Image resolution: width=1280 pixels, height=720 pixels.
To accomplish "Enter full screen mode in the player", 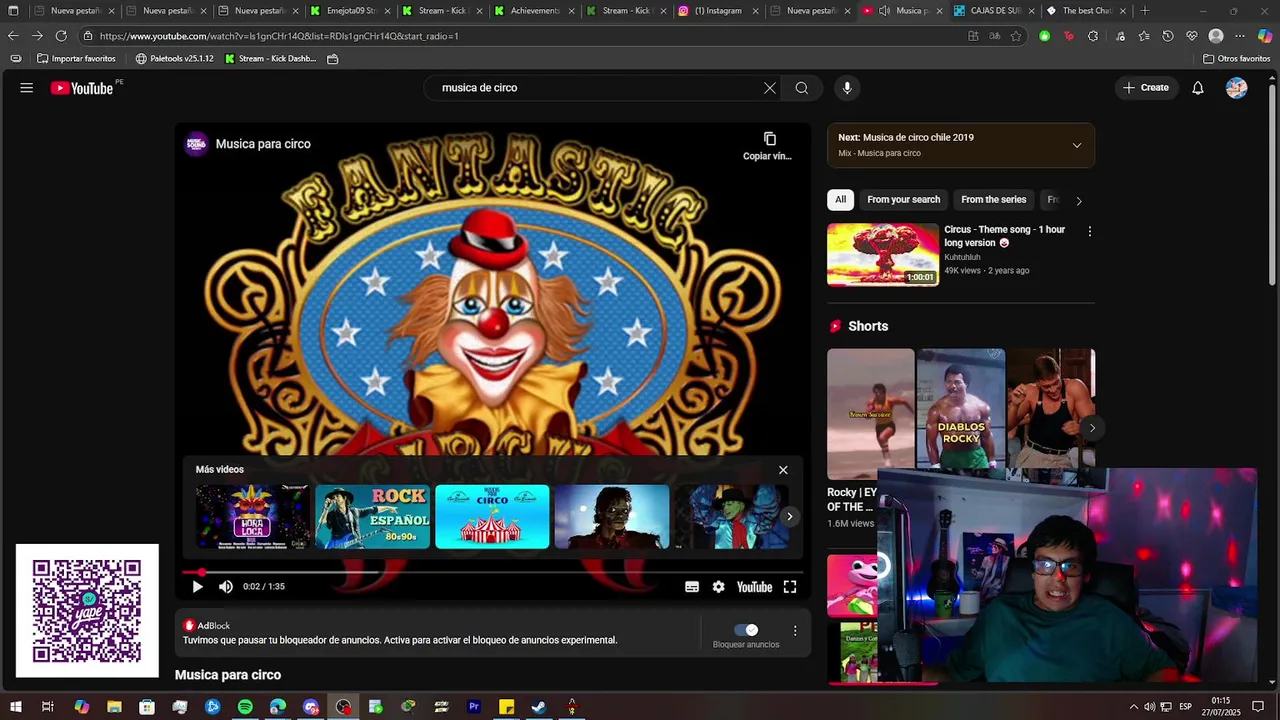I will click(x=790, y=587).
